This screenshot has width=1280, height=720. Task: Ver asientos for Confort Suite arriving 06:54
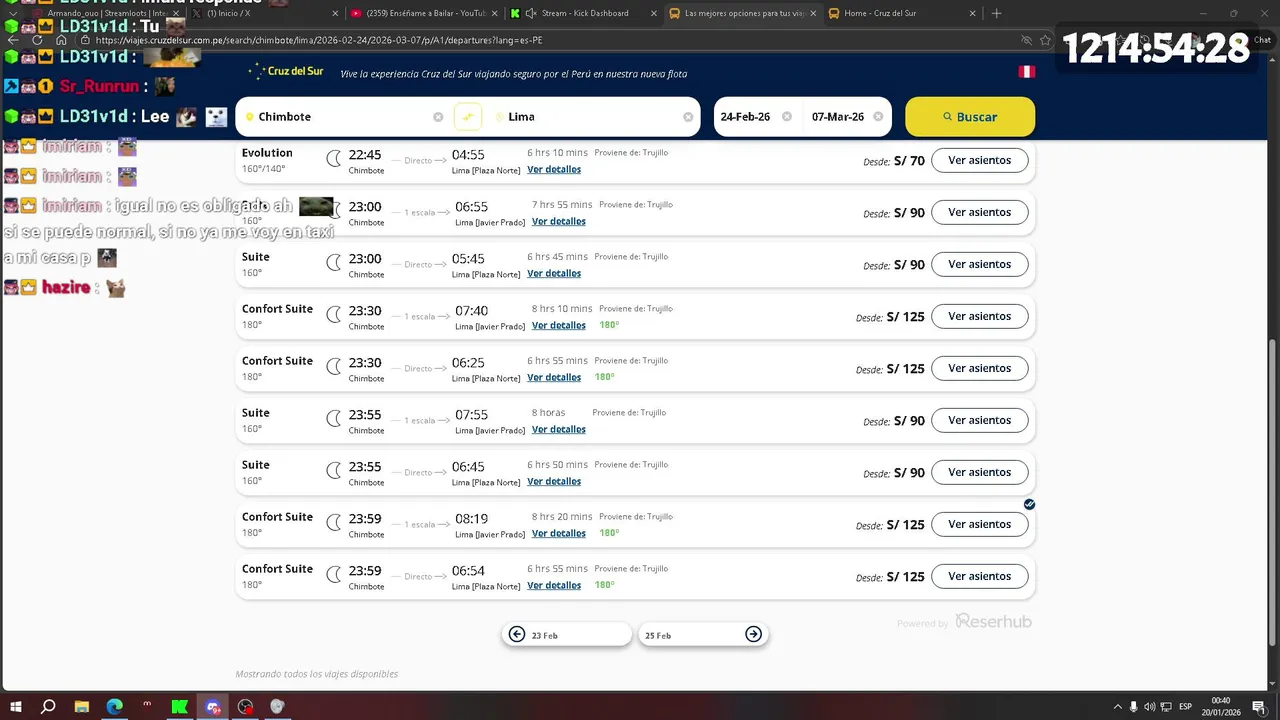[x=979, y=576]
